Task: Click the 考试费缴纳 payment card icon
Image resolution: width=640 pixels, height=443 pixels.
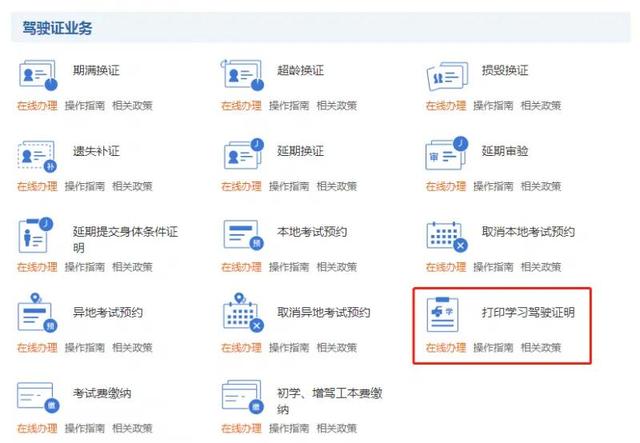Action: tap(38, 397)
